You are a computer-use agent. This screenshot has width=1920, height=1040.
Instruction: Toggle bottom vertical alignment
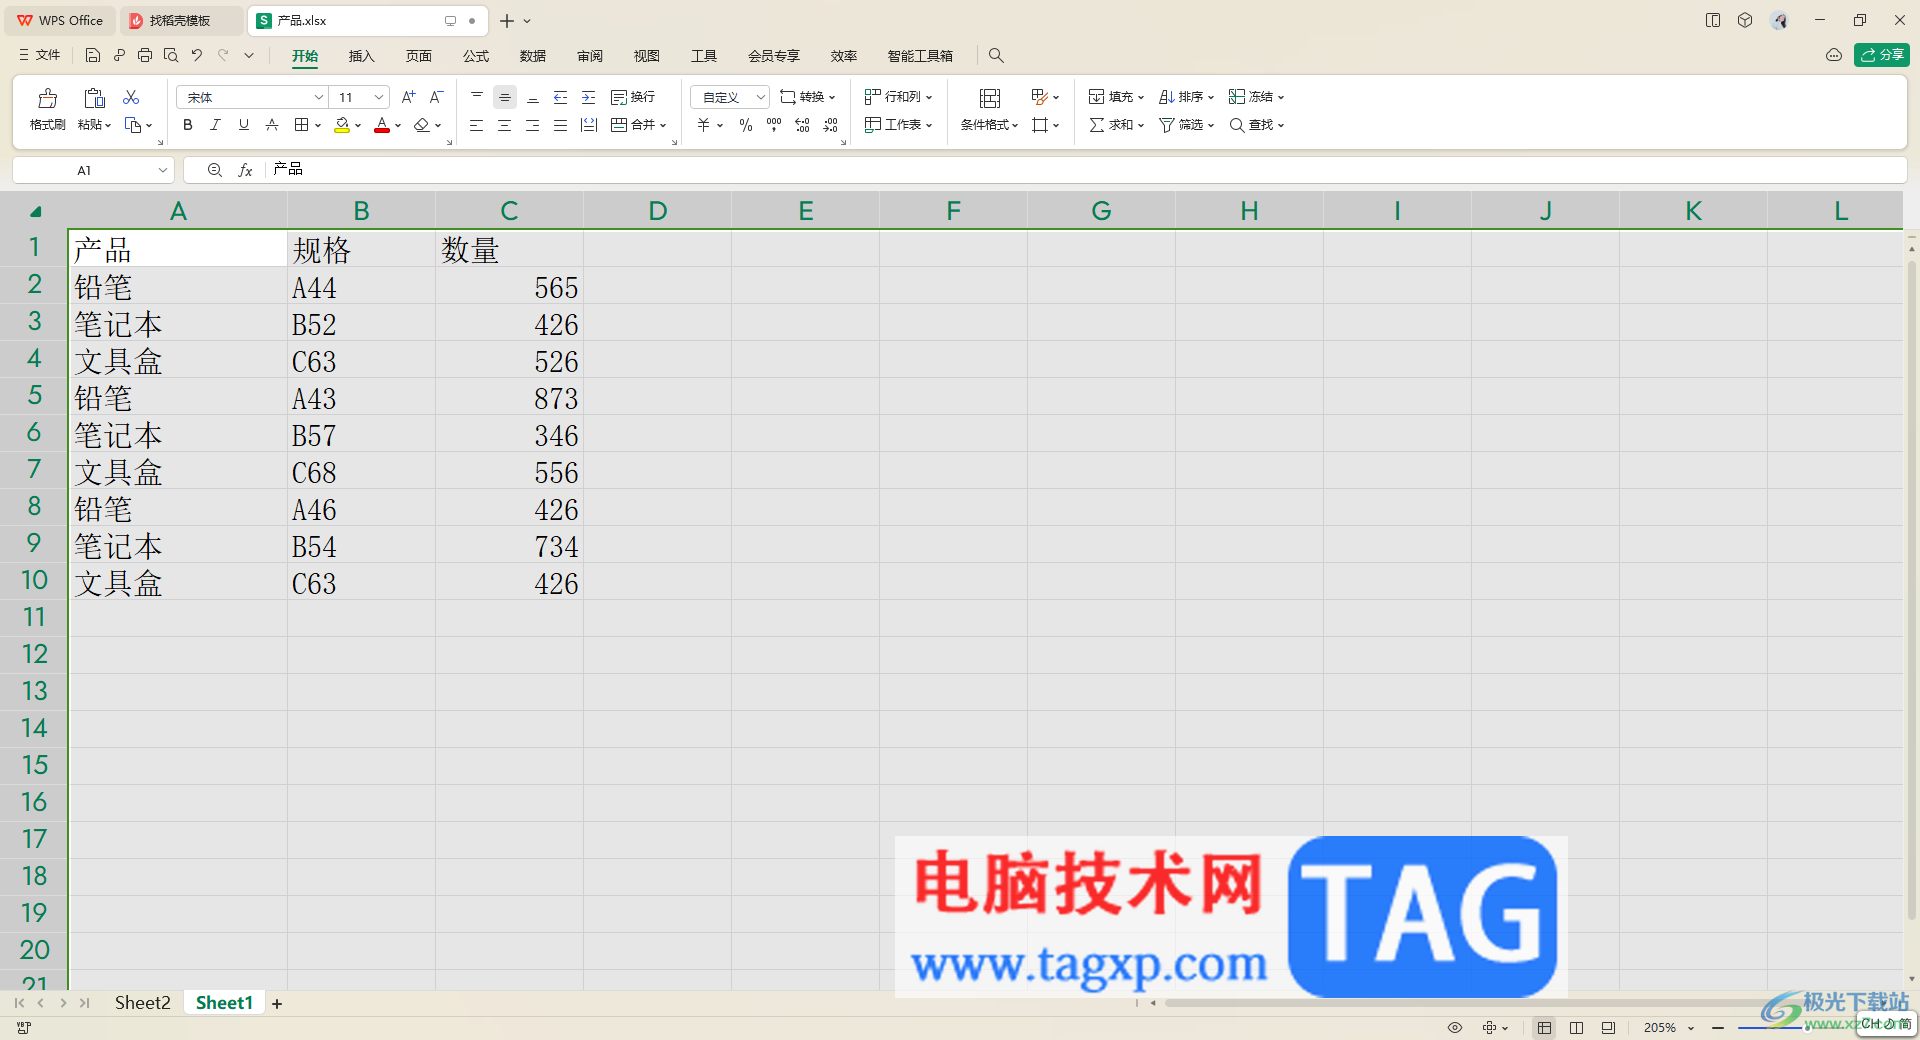pyautogui.click(x=533, y=97)
